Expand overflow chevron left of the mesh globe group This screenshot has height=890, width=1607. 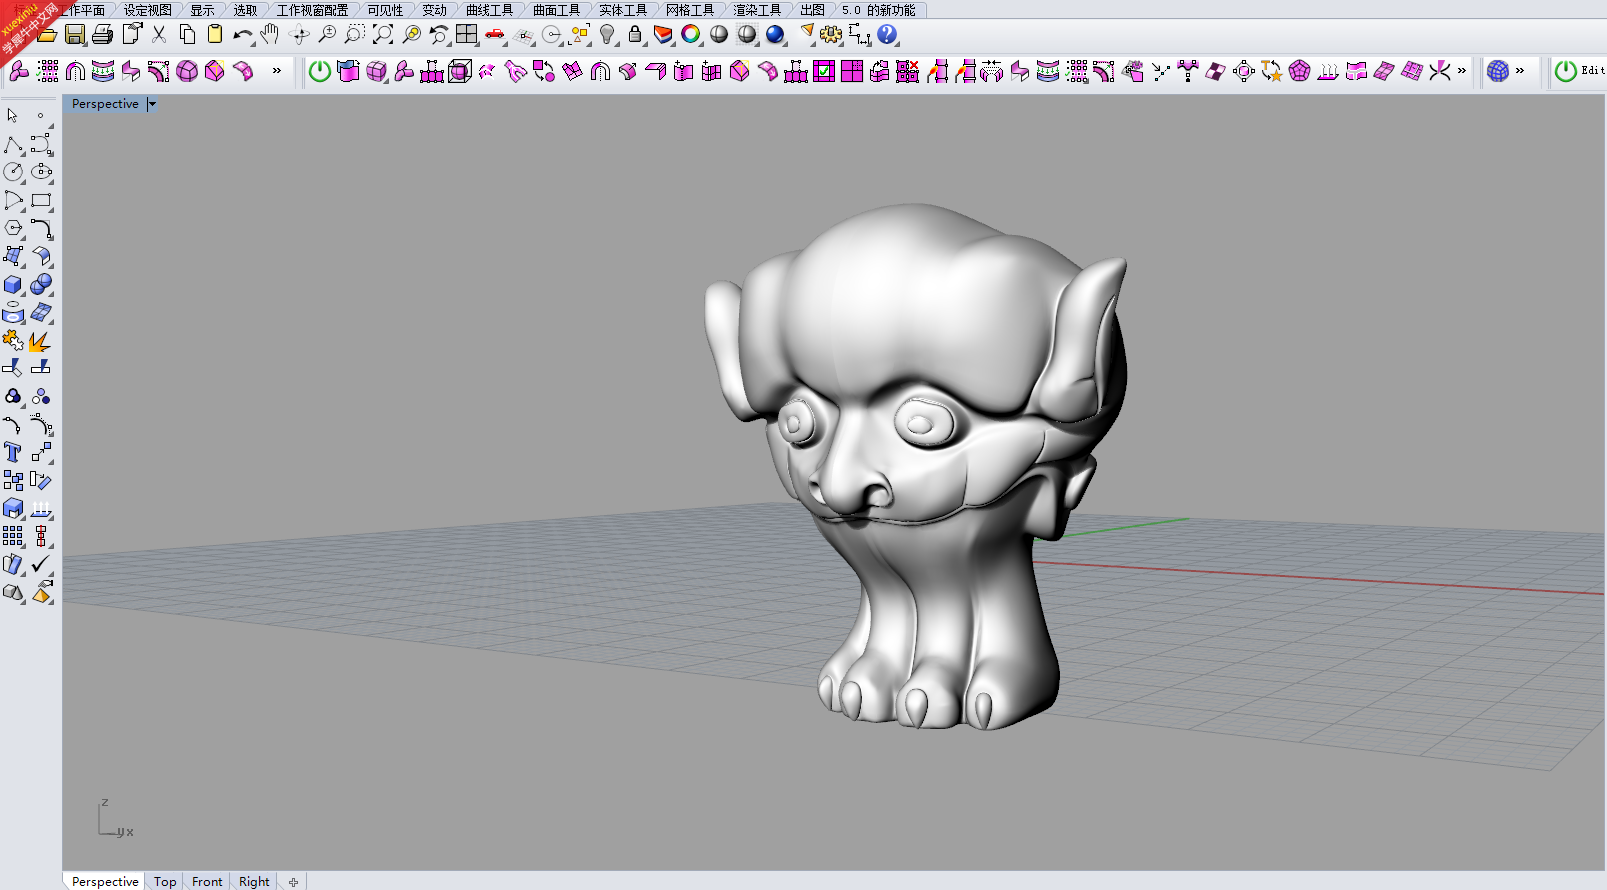click(x=1462, y=71)
